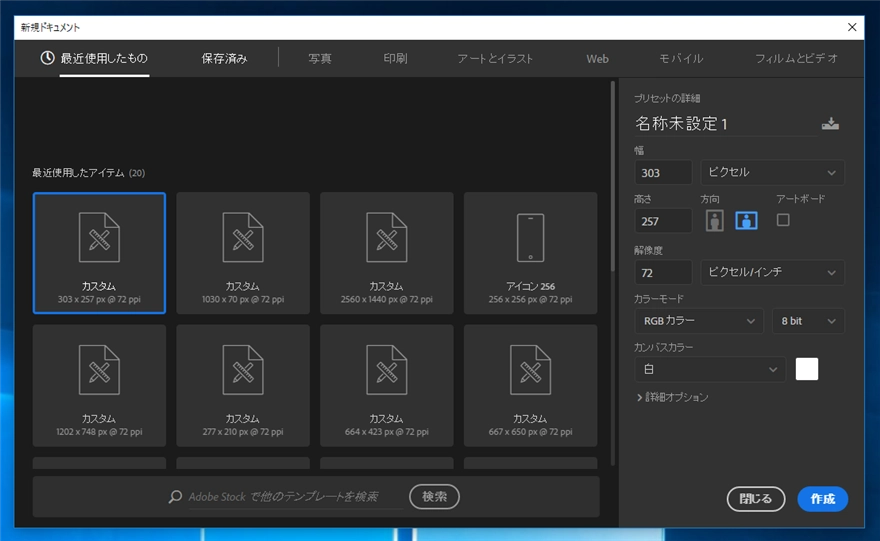Viewport: 880px width, 541px height.
Task: Switch to 保存済み tab
Action: pos(224,58)
